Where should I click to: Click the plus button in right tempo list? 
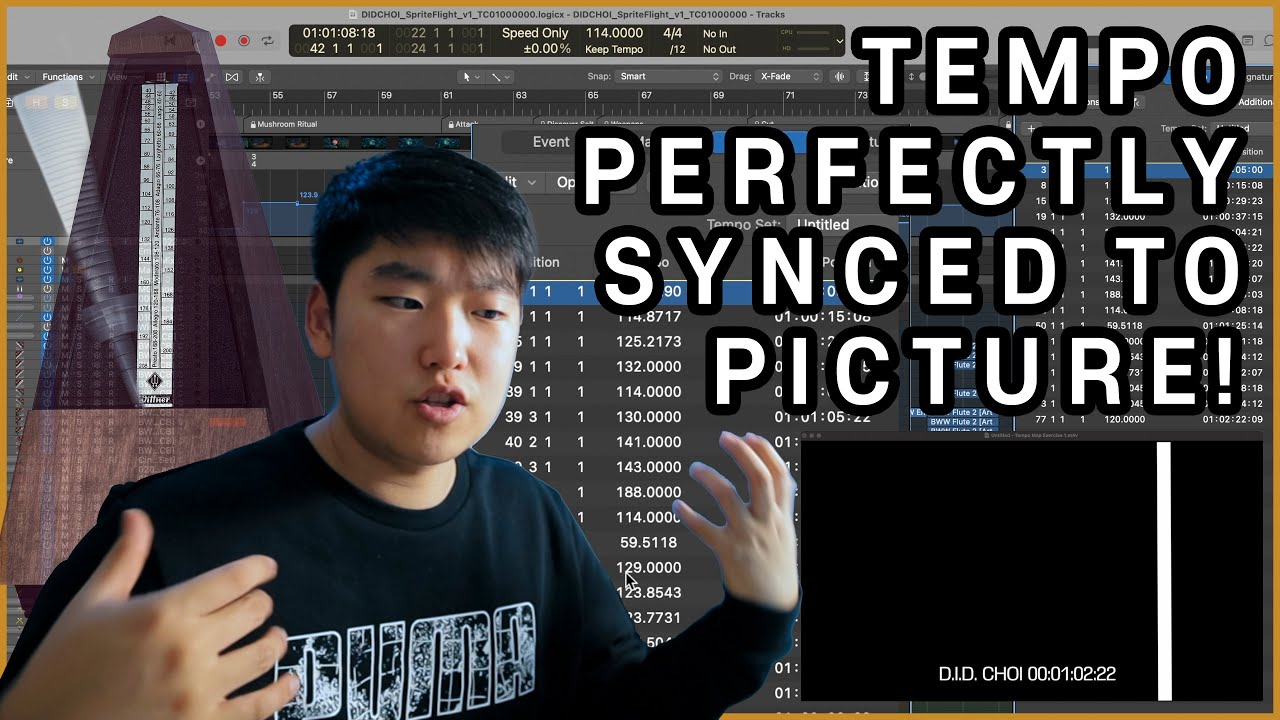pyautogui.click(x=1033, y=129)
